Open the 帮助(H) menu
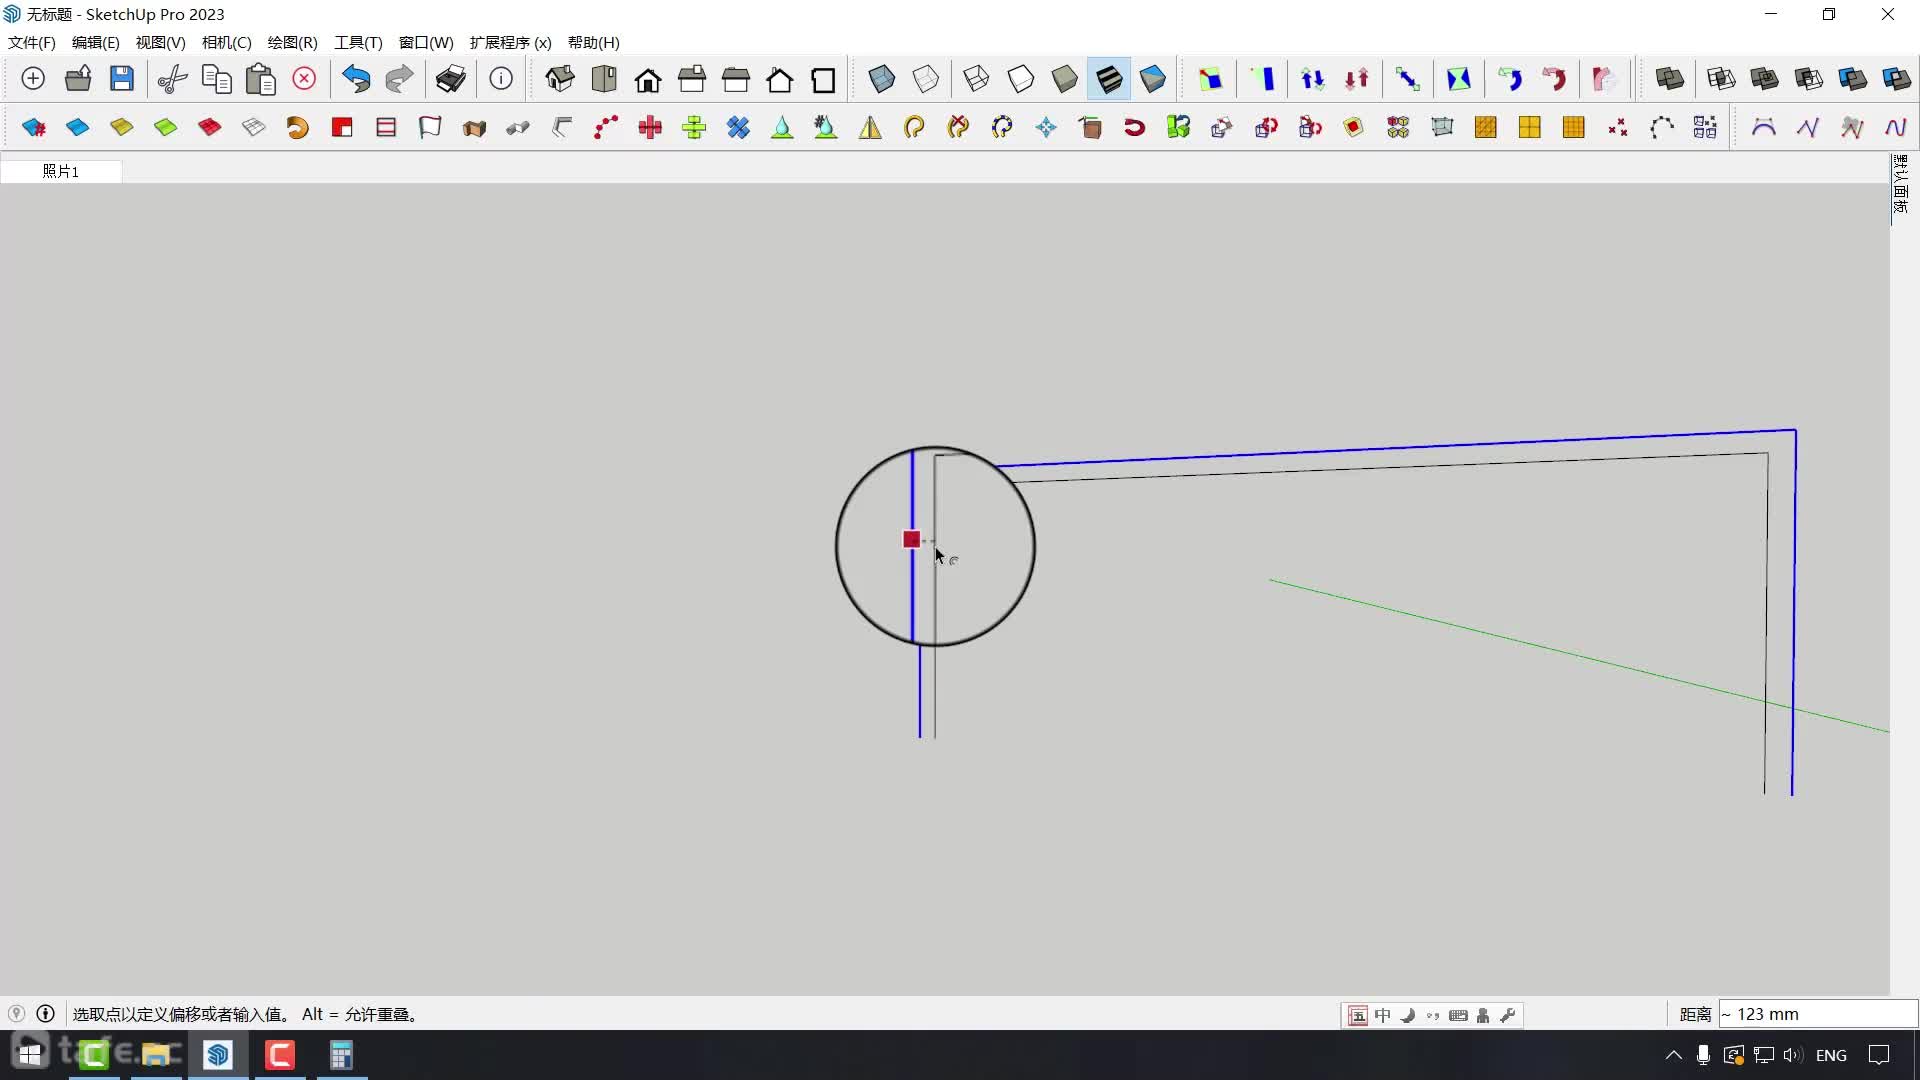 [594, 42]
